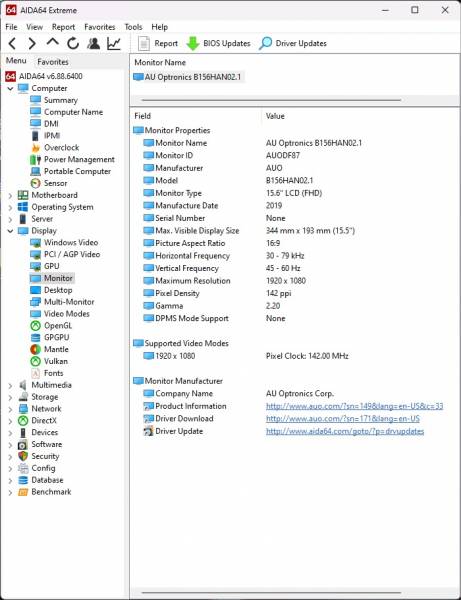This screenshot has width=461, height=600.
Task: Select the Windows Video icon
Action: [x=36, y=243]
